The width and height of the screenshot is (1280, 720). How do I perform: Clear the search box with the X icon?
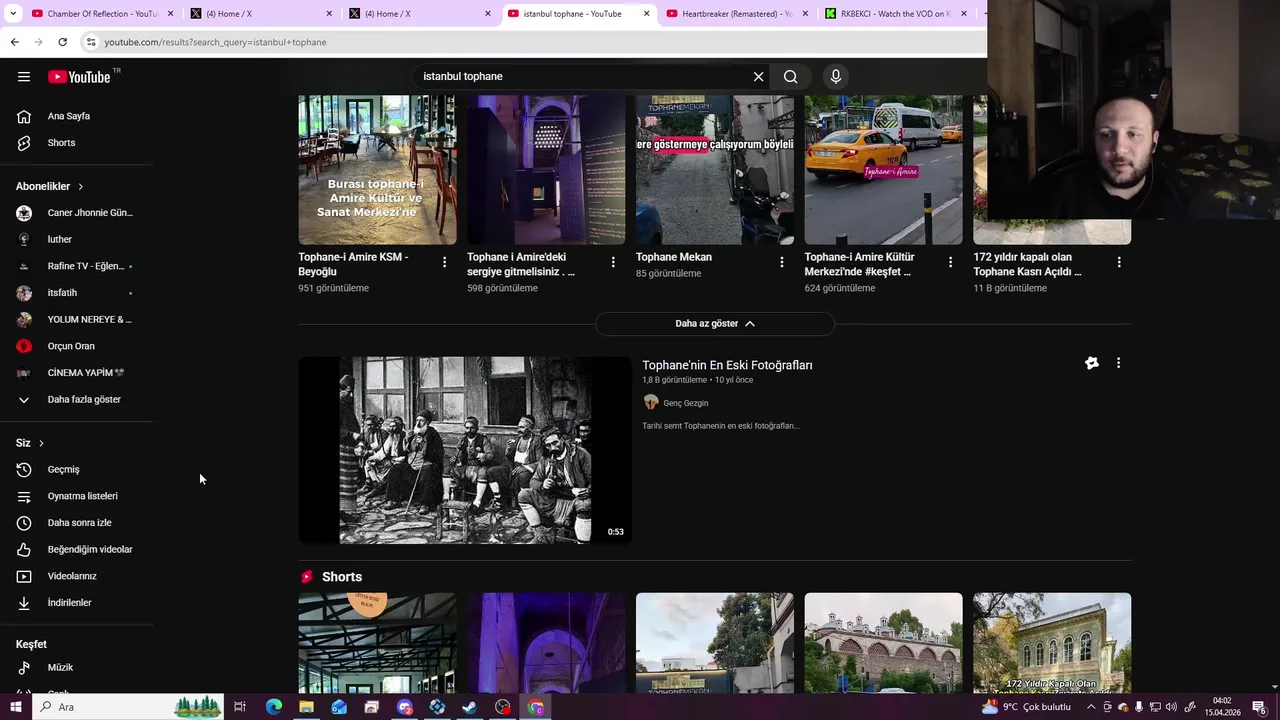pyautogui.click(x=759, y=76)
